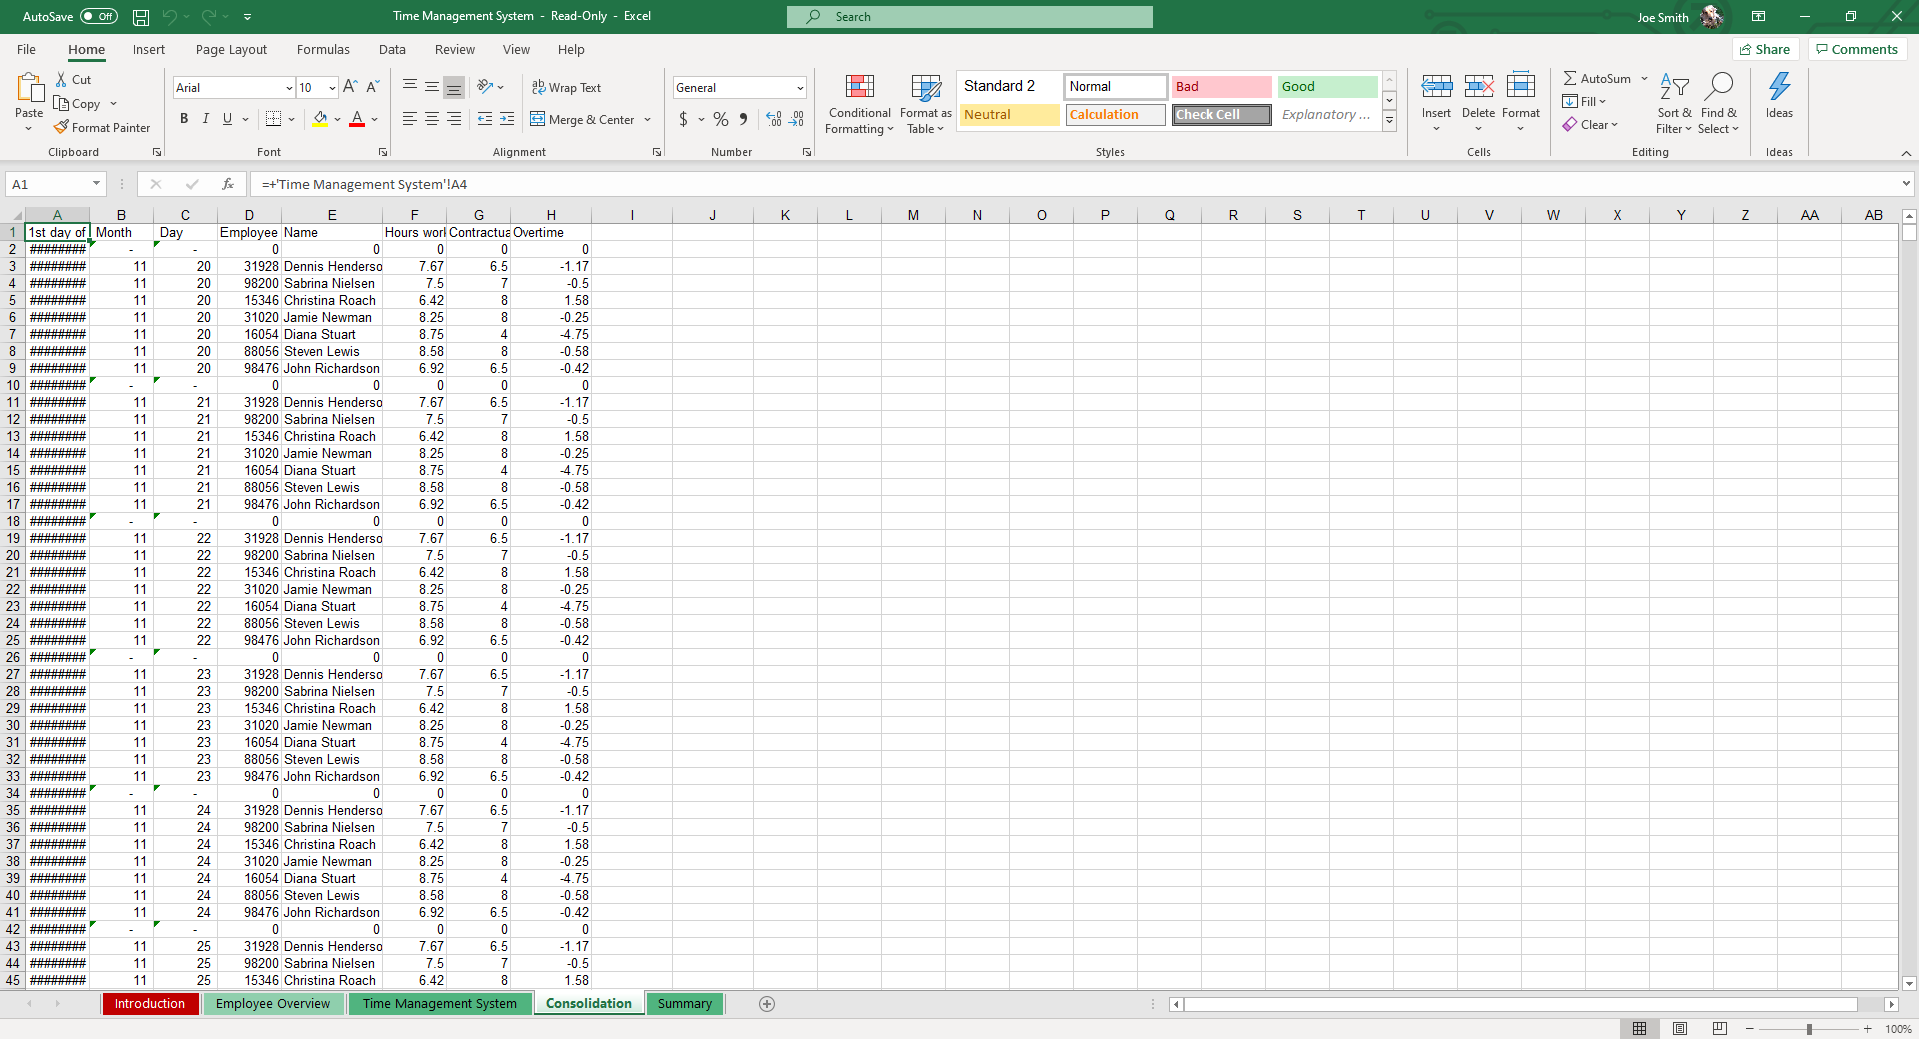The width and height of the screenshot is (1919, 1039).
Task: Switch to the Formulas ribbon tab
Action: pos(323,50)
